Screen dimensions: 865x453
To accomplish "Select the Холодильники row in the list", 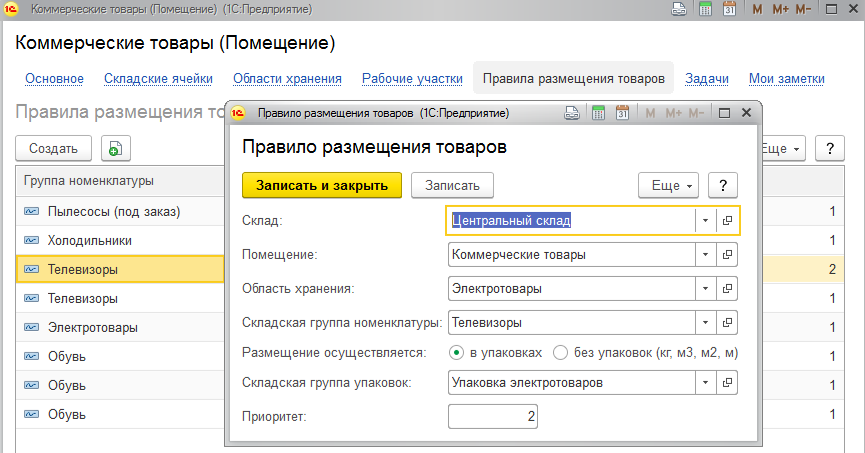I will [x=90, y=241].
